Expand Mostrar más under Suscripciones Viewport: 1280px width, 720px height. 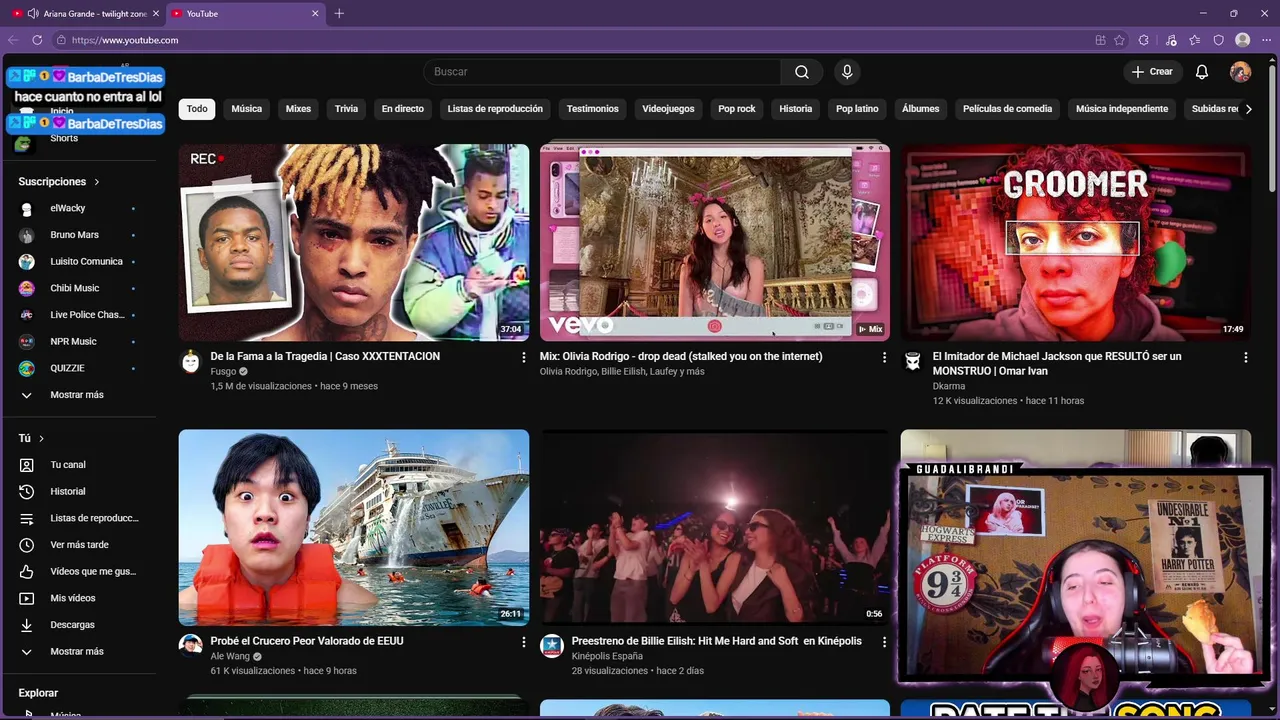coord(78,395)
